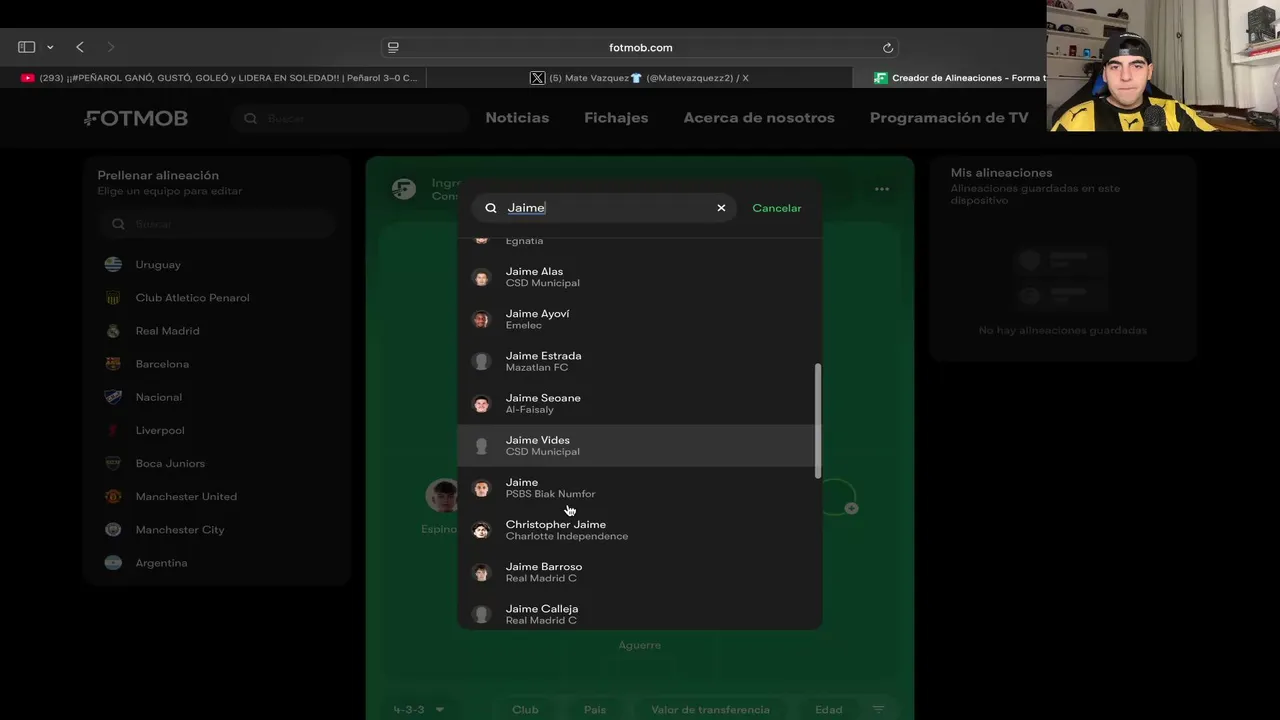1280x720 pixels.
Task: Switch to the Mate Vazquez X tab
Action: pos(640,78)
